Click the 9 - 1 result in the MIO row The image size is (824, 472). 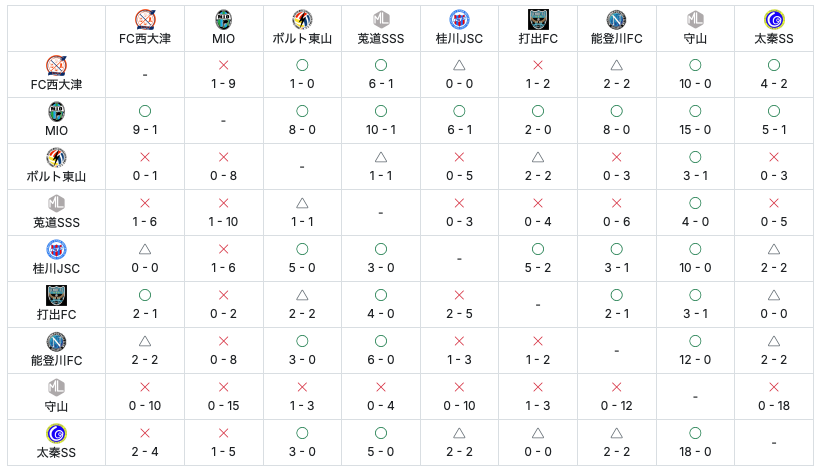146,130
